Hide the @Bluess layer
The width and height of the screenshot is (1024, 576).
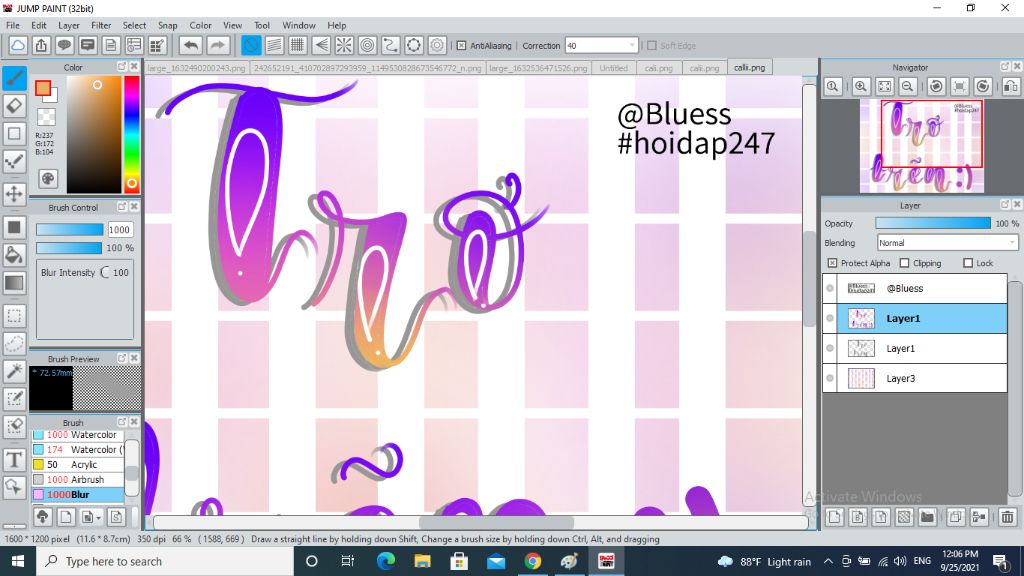click(830, 288)
